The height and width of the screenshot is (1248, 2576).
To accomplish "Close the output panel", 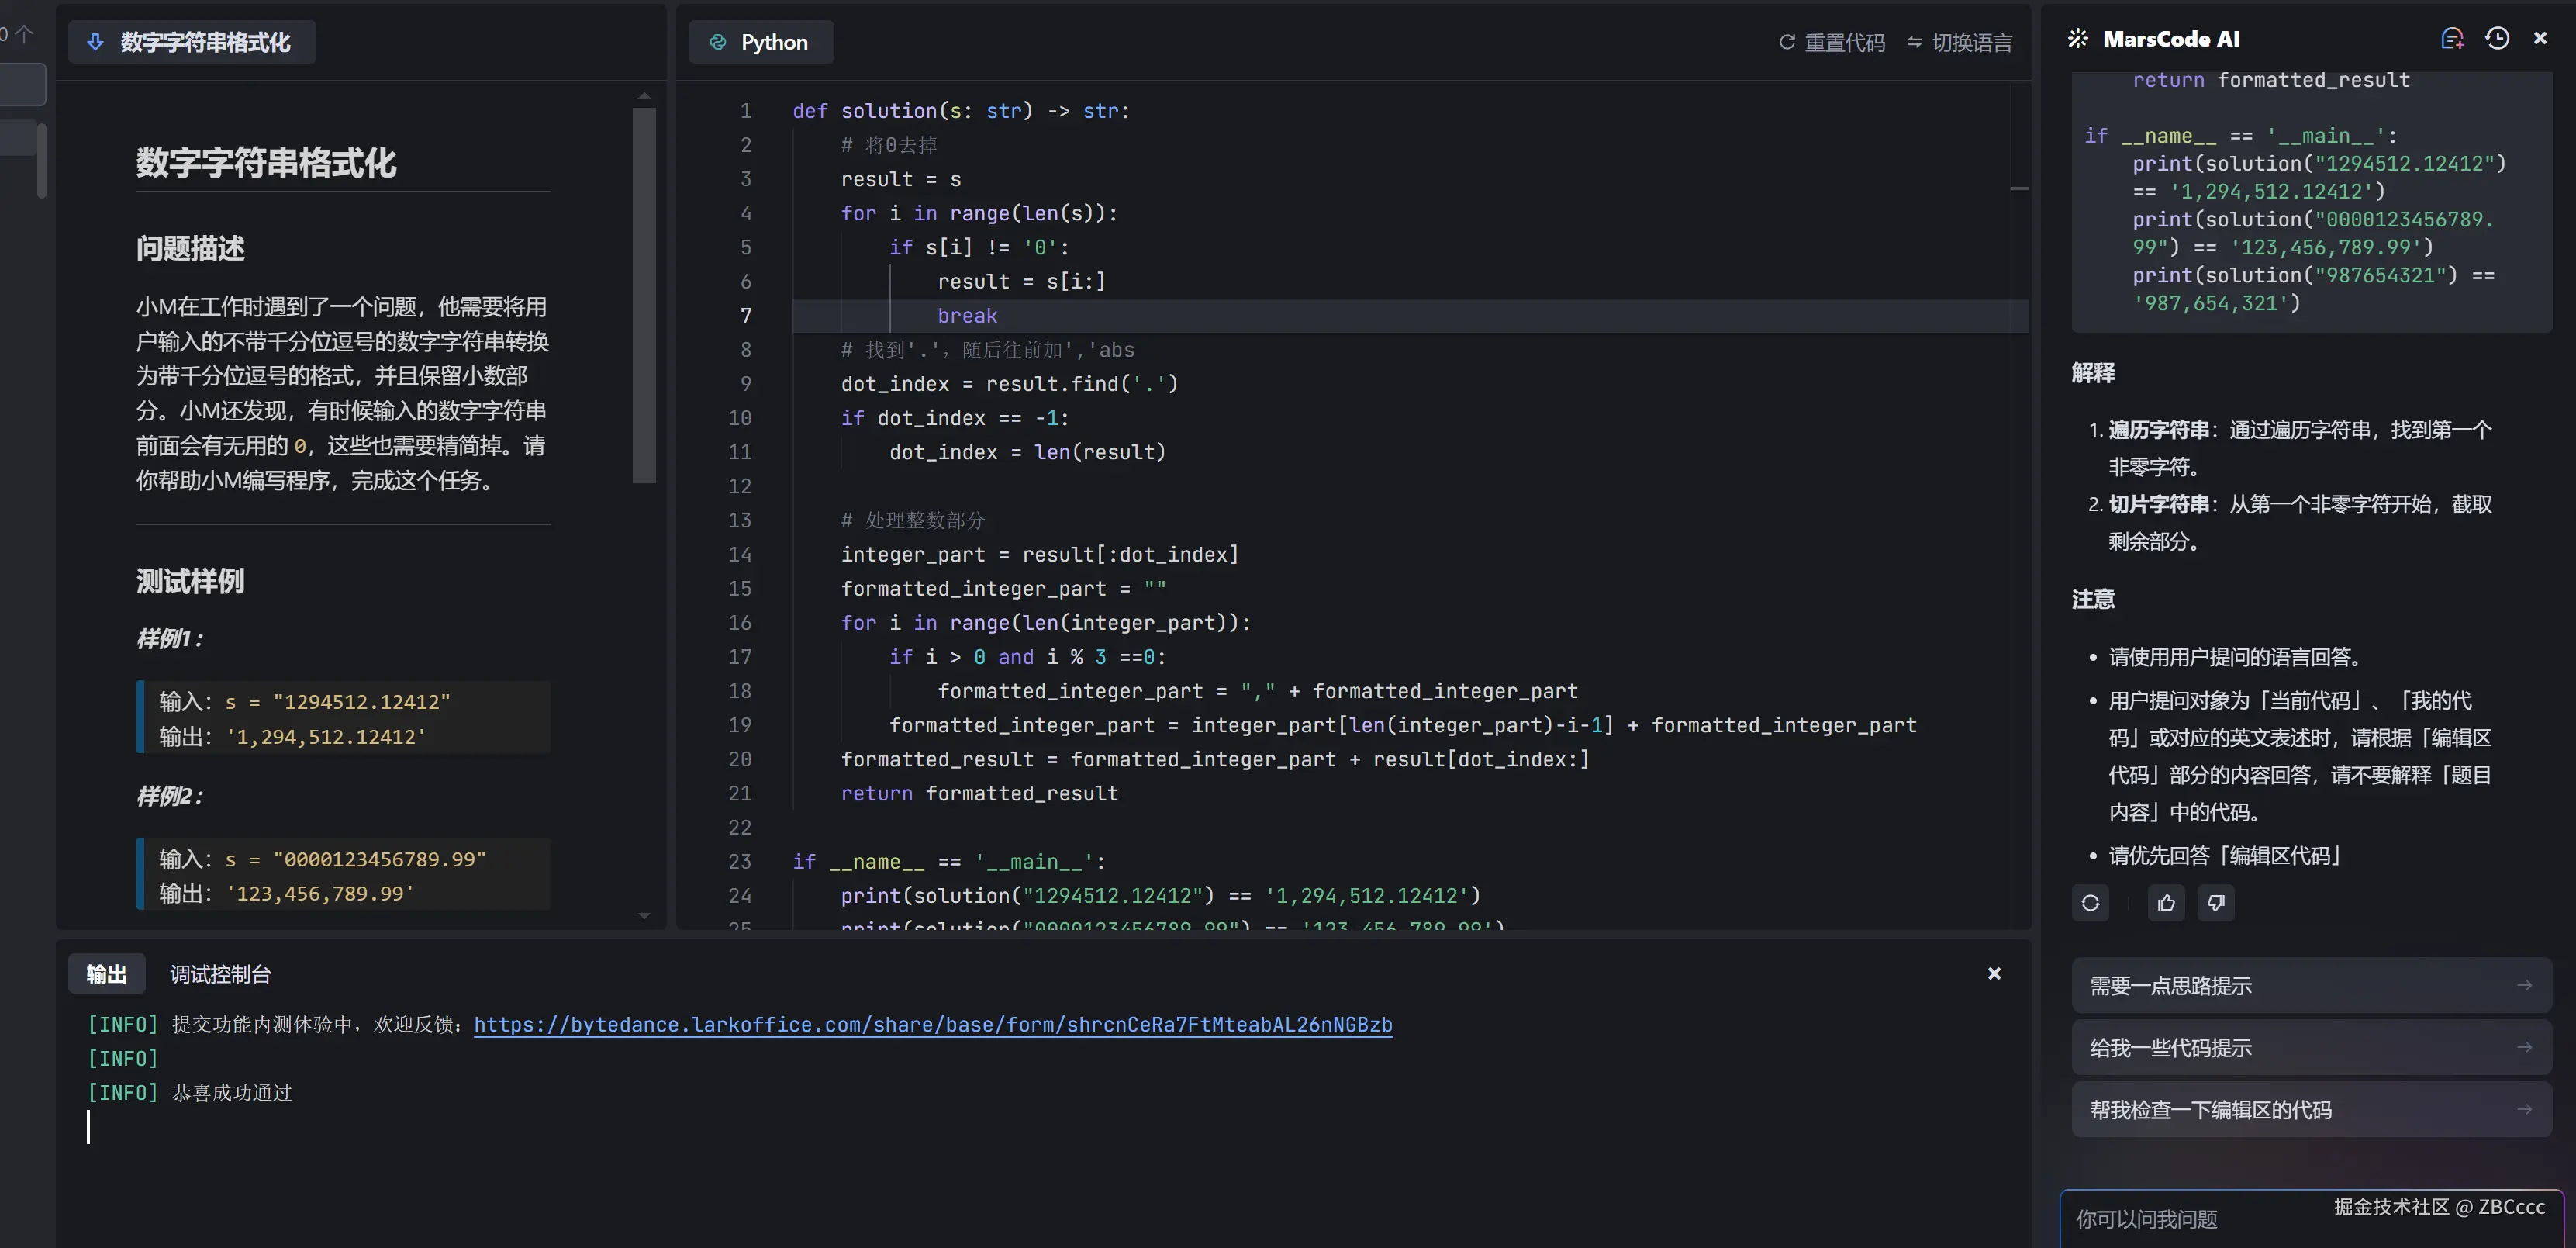I will tap(1994, 973).
